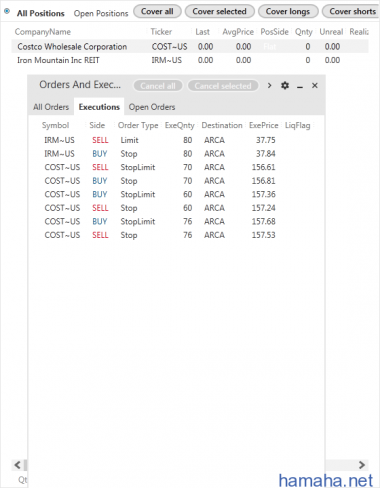Sort positions by PosSide column header
The height and width of the screenshot is (488, 380).
point(274,32)
